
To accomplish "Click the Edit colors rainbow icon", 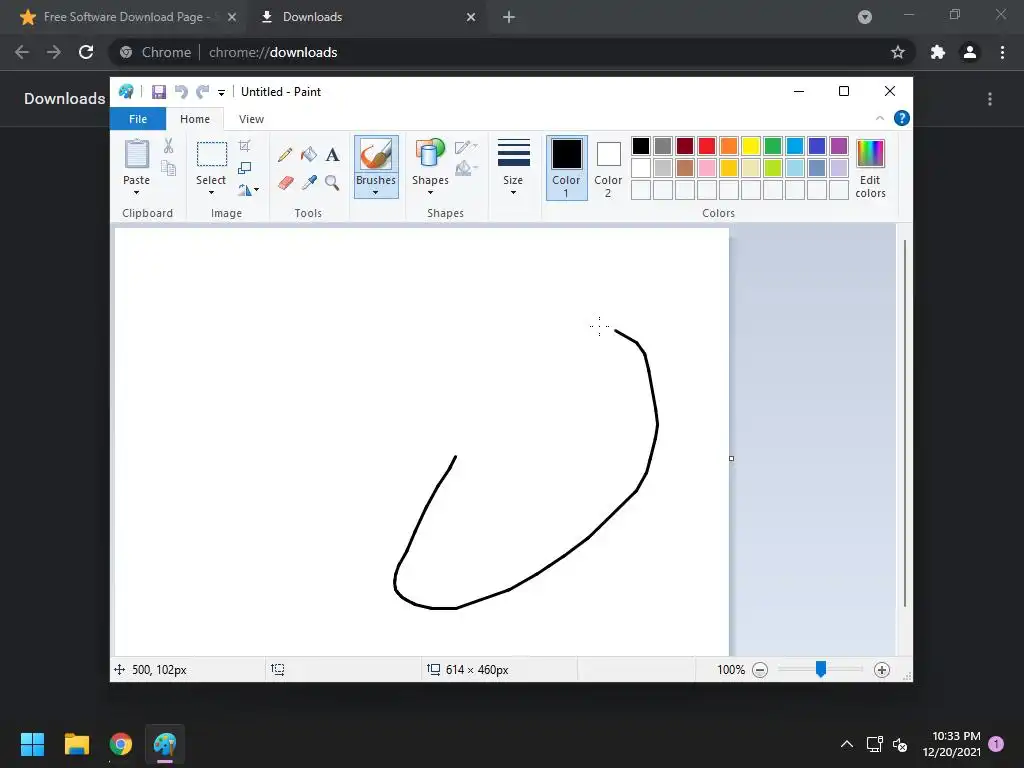I will click(x=870, y=154).
